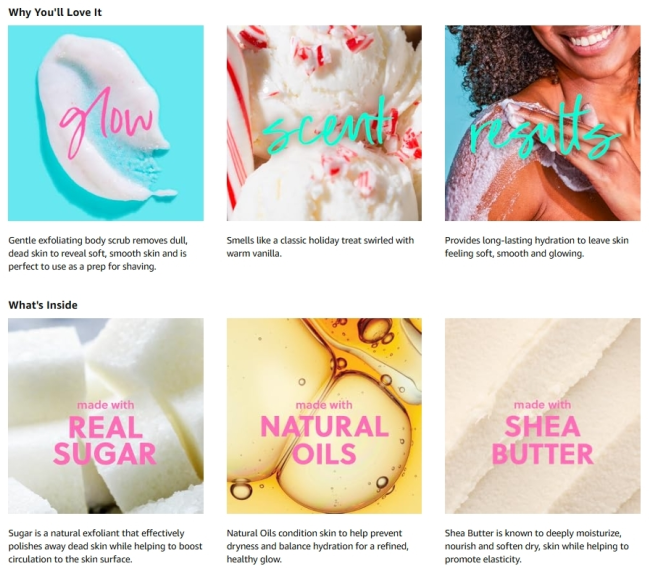650x574 pixels.
Task: Click the pink 'glow' scrub swatch image
Action: point(106,123)
